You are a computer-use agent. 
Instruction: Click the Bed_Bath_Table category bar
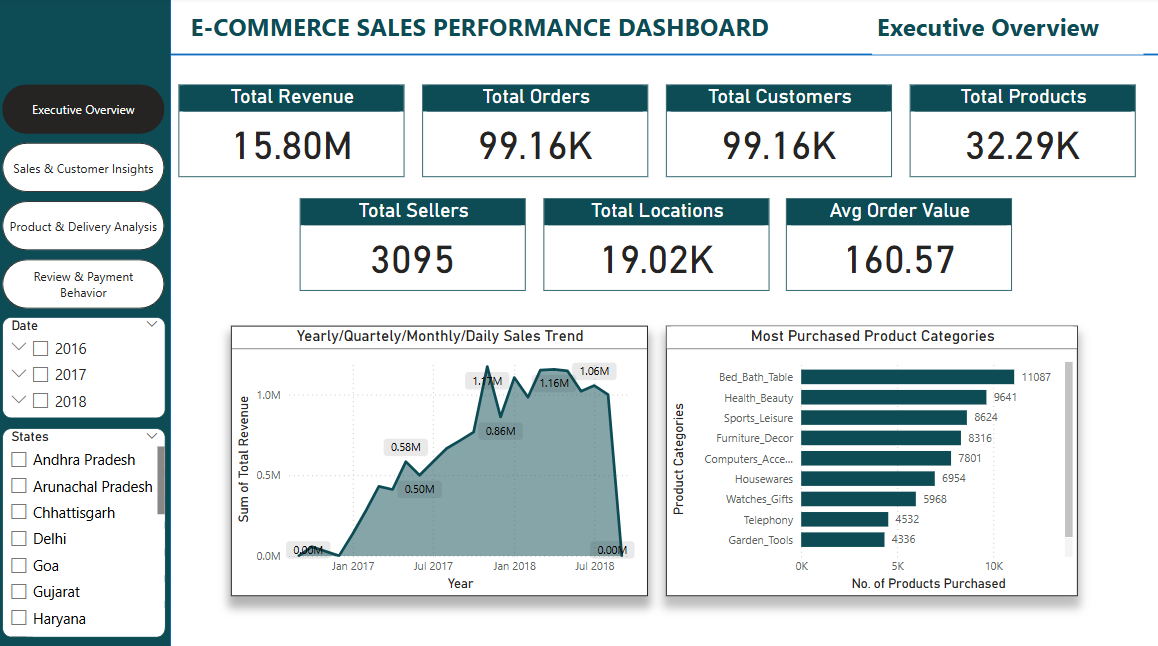pyautogui.click(x=905, y=378)
